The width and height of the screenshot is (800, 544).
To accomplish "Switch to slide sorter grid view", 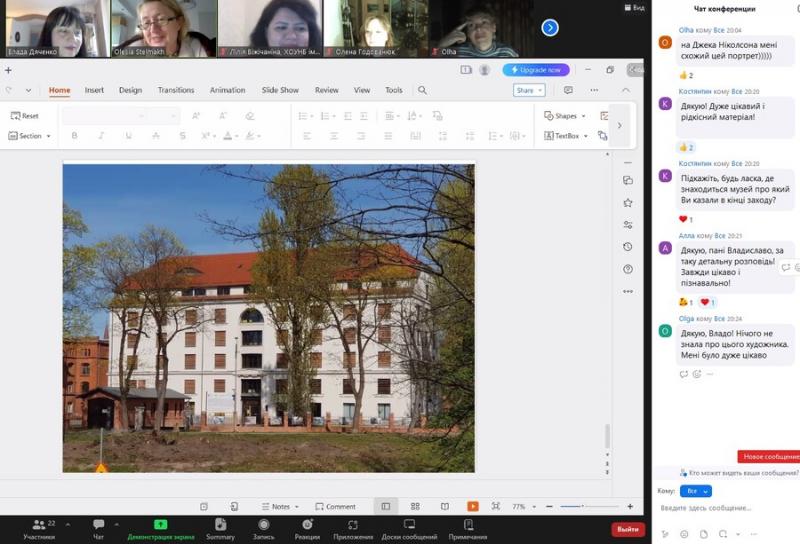I will tap(415, 506).
